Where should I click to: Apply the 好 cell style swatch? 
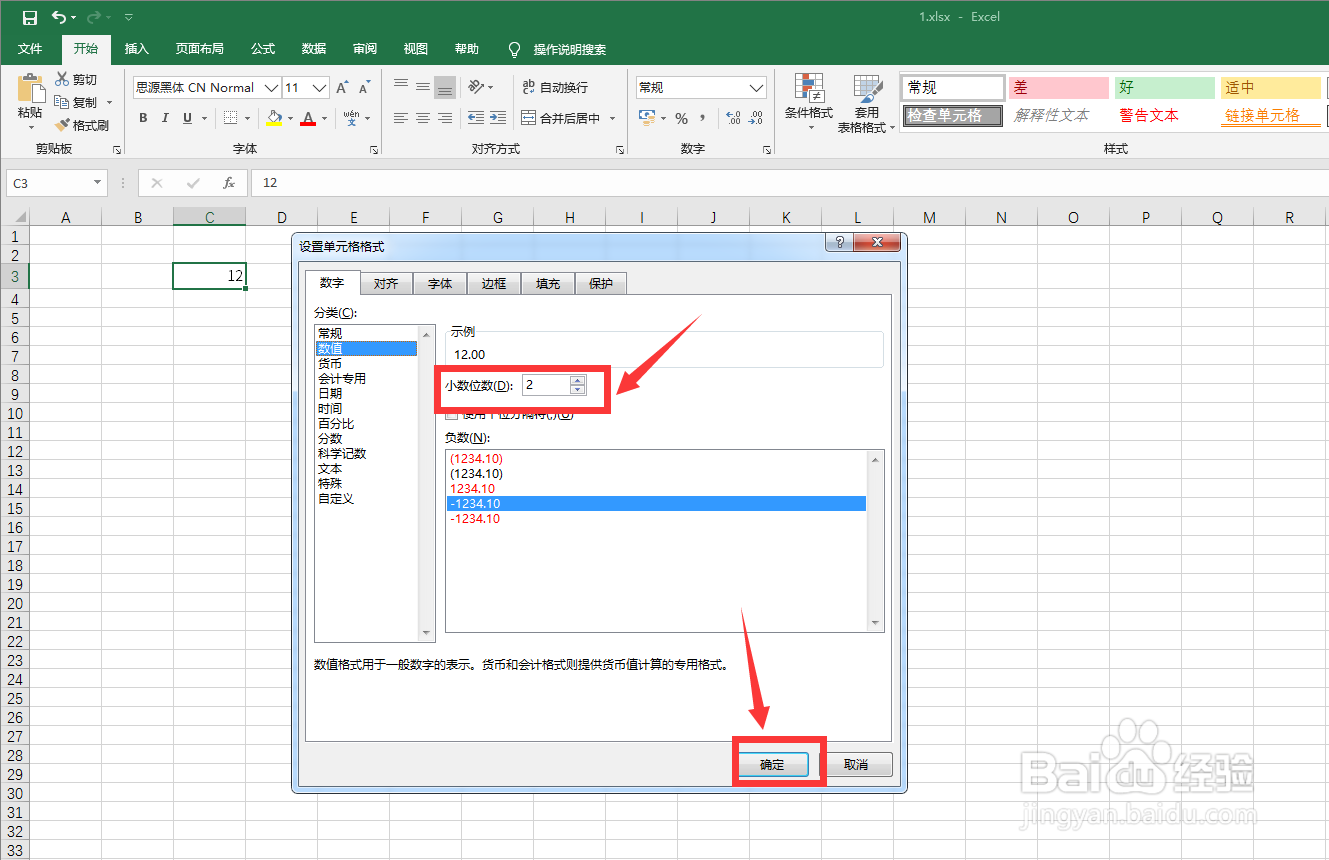[1165, 88]
